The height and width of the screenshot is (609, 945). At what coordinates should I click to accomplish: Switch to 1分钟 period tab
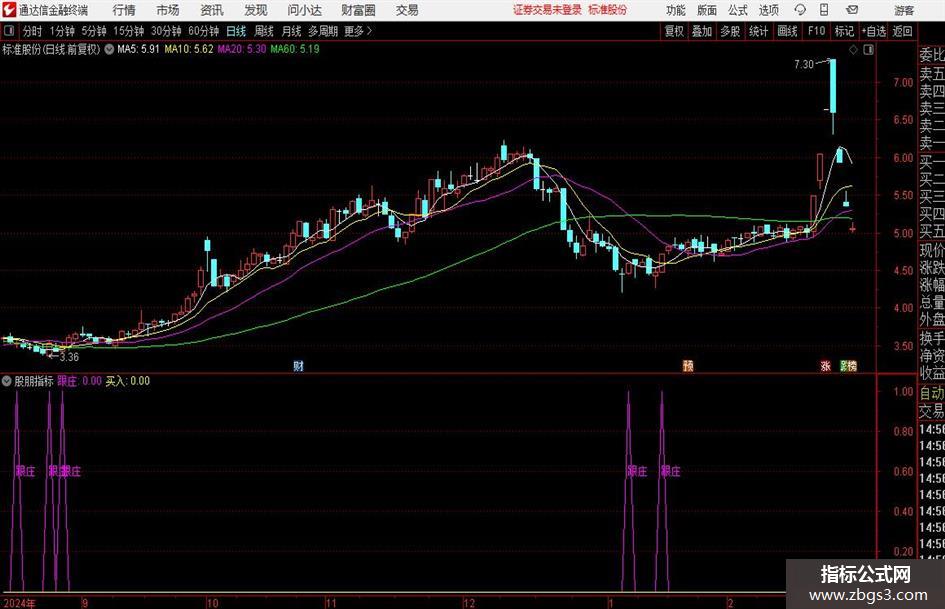[x=62, y=31]
